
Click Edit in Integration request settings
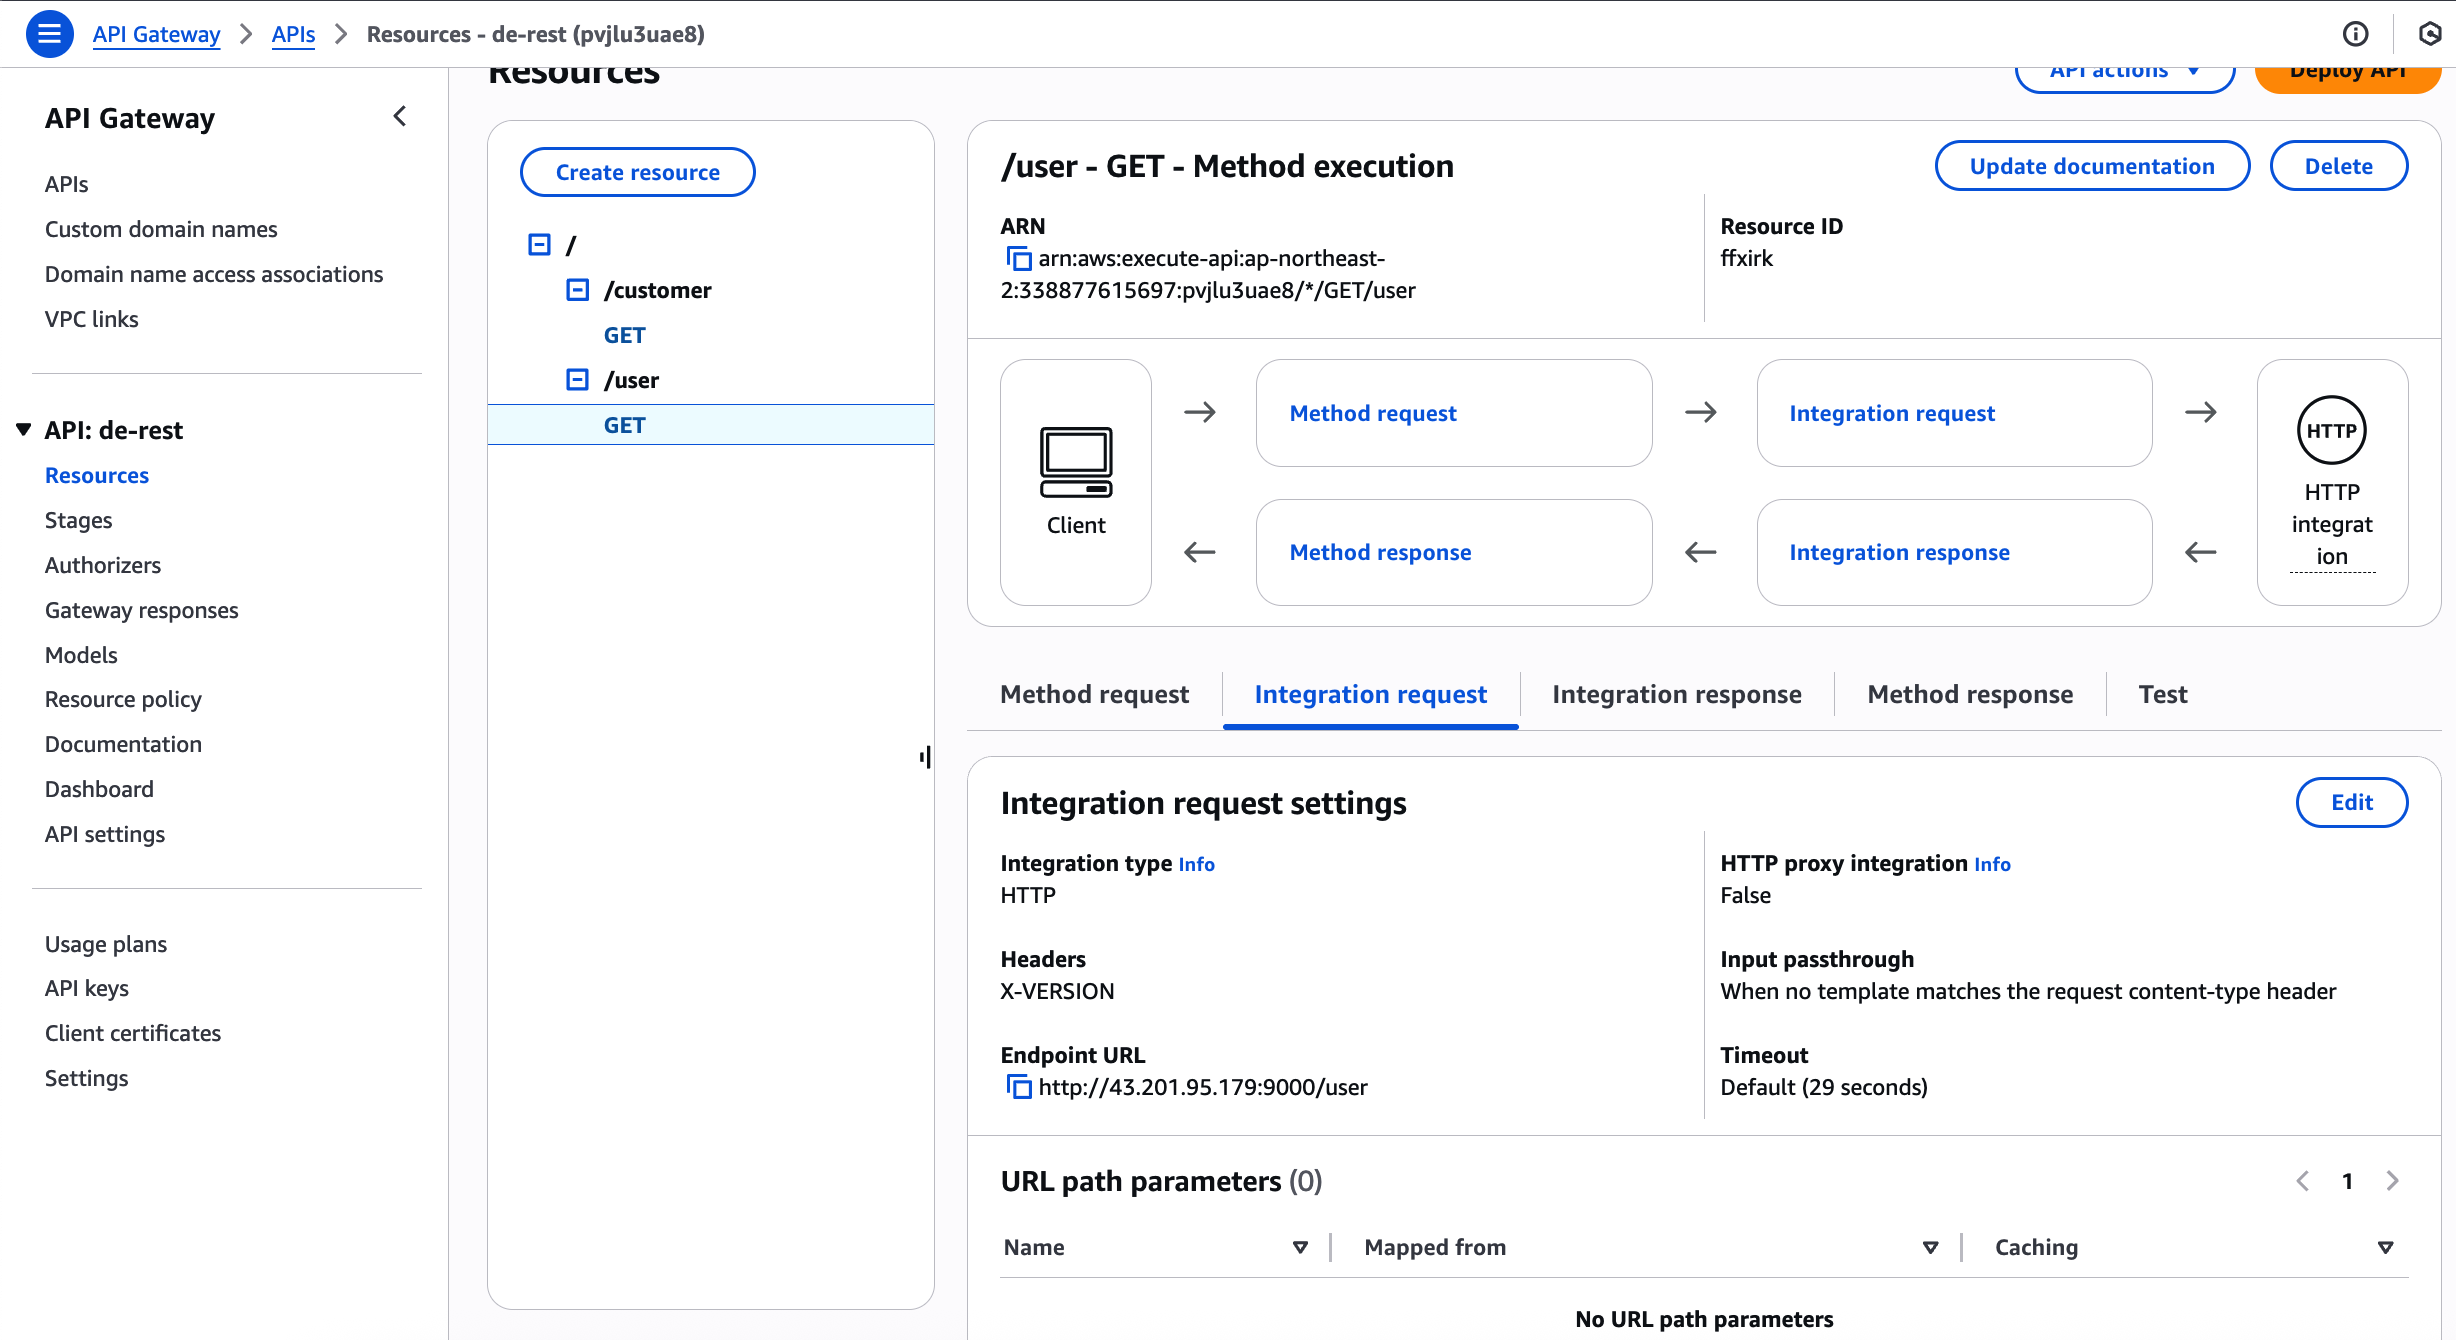pos(2351,802)
